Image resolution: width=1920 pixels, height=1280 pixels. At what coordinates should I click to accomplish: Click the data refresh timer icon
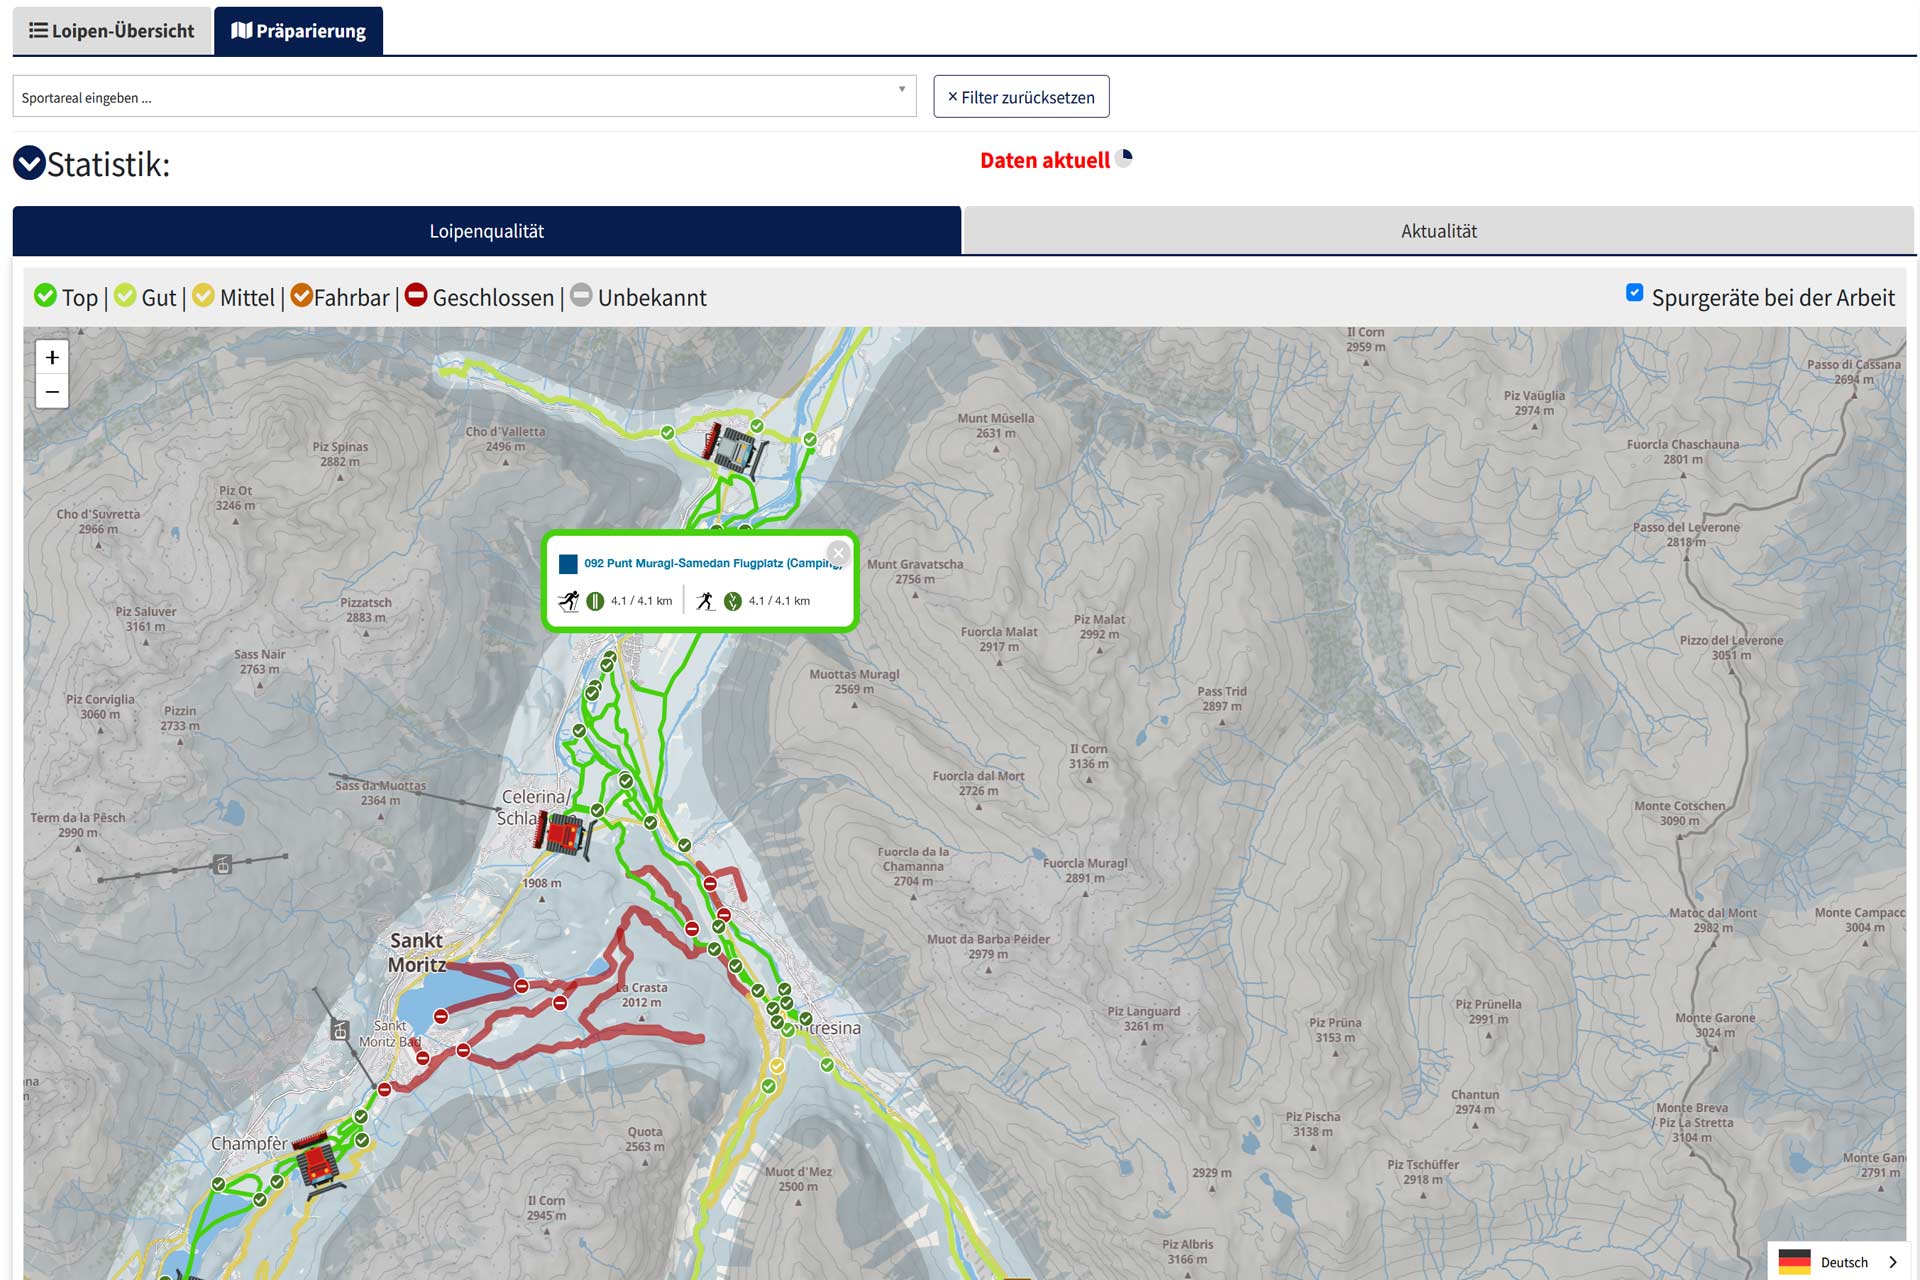(1125, 158)
